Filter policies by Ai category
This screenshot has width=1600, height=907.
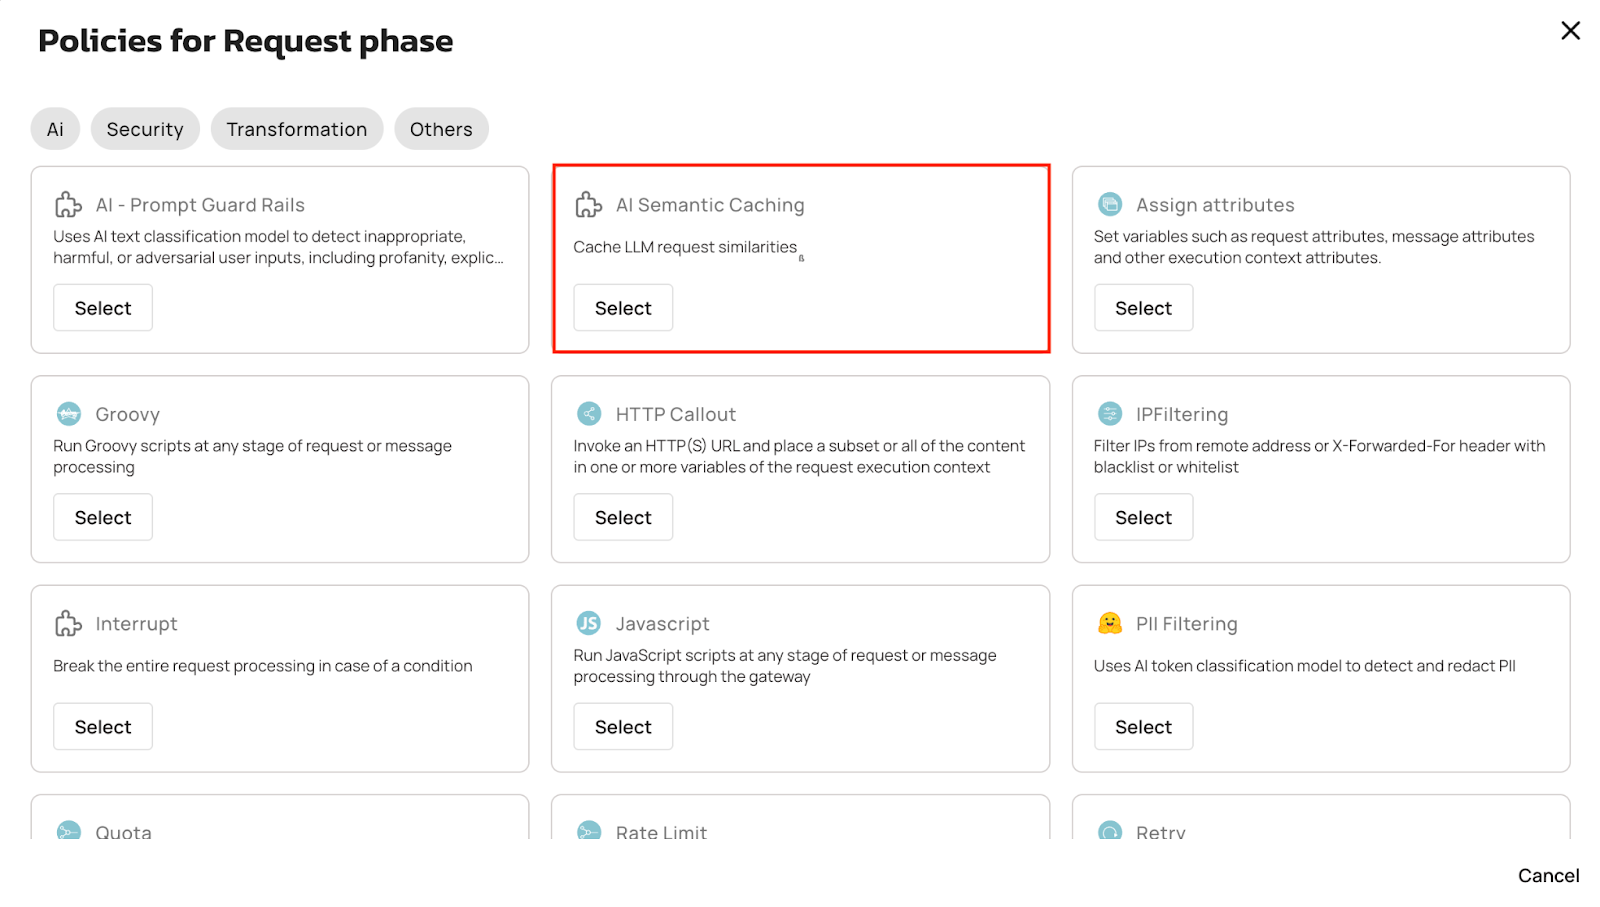[x=55, y=129]
